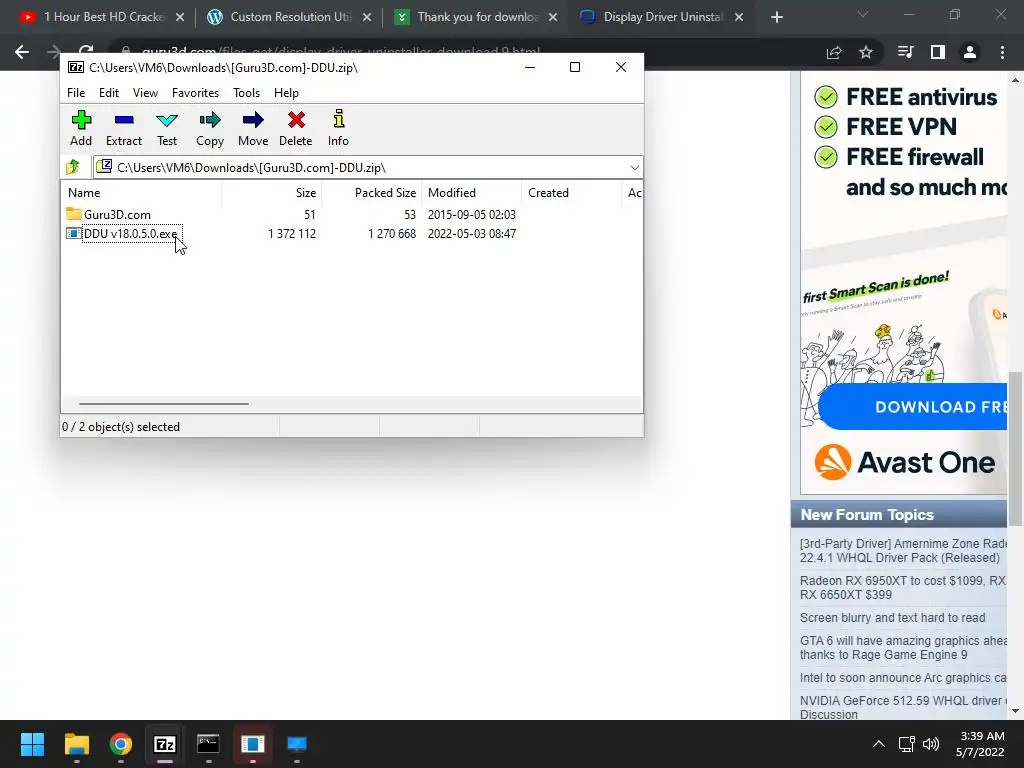
Task: Expand the 7-Zip address path dropdown
Action: [634, 168]
